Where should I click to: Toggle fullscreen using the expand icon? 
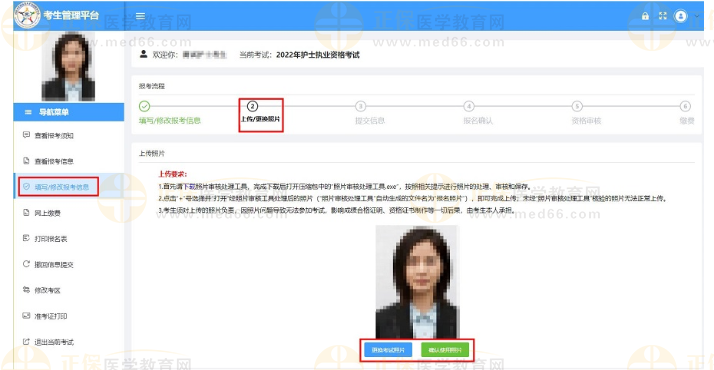pyautogui.click(x=663, y=16)
